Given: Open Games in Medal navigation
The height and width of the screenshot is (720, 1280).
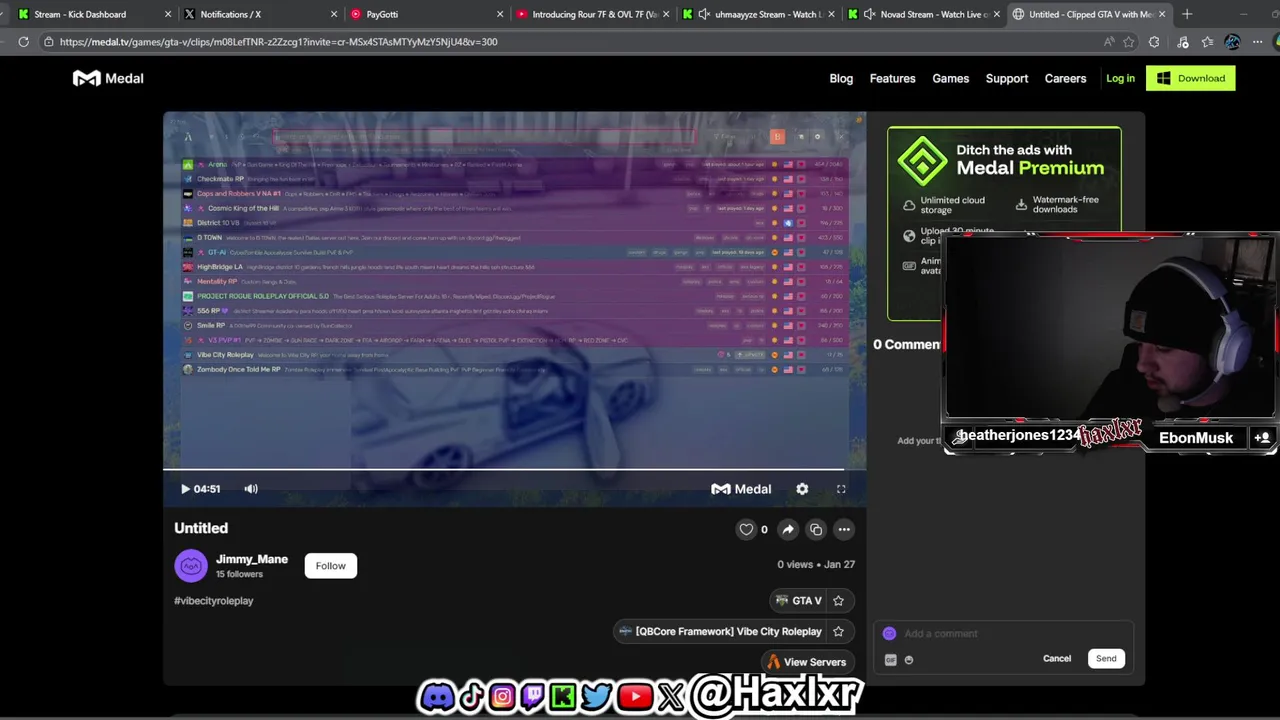Looking at the screenshot, I should tap(950, 78).
